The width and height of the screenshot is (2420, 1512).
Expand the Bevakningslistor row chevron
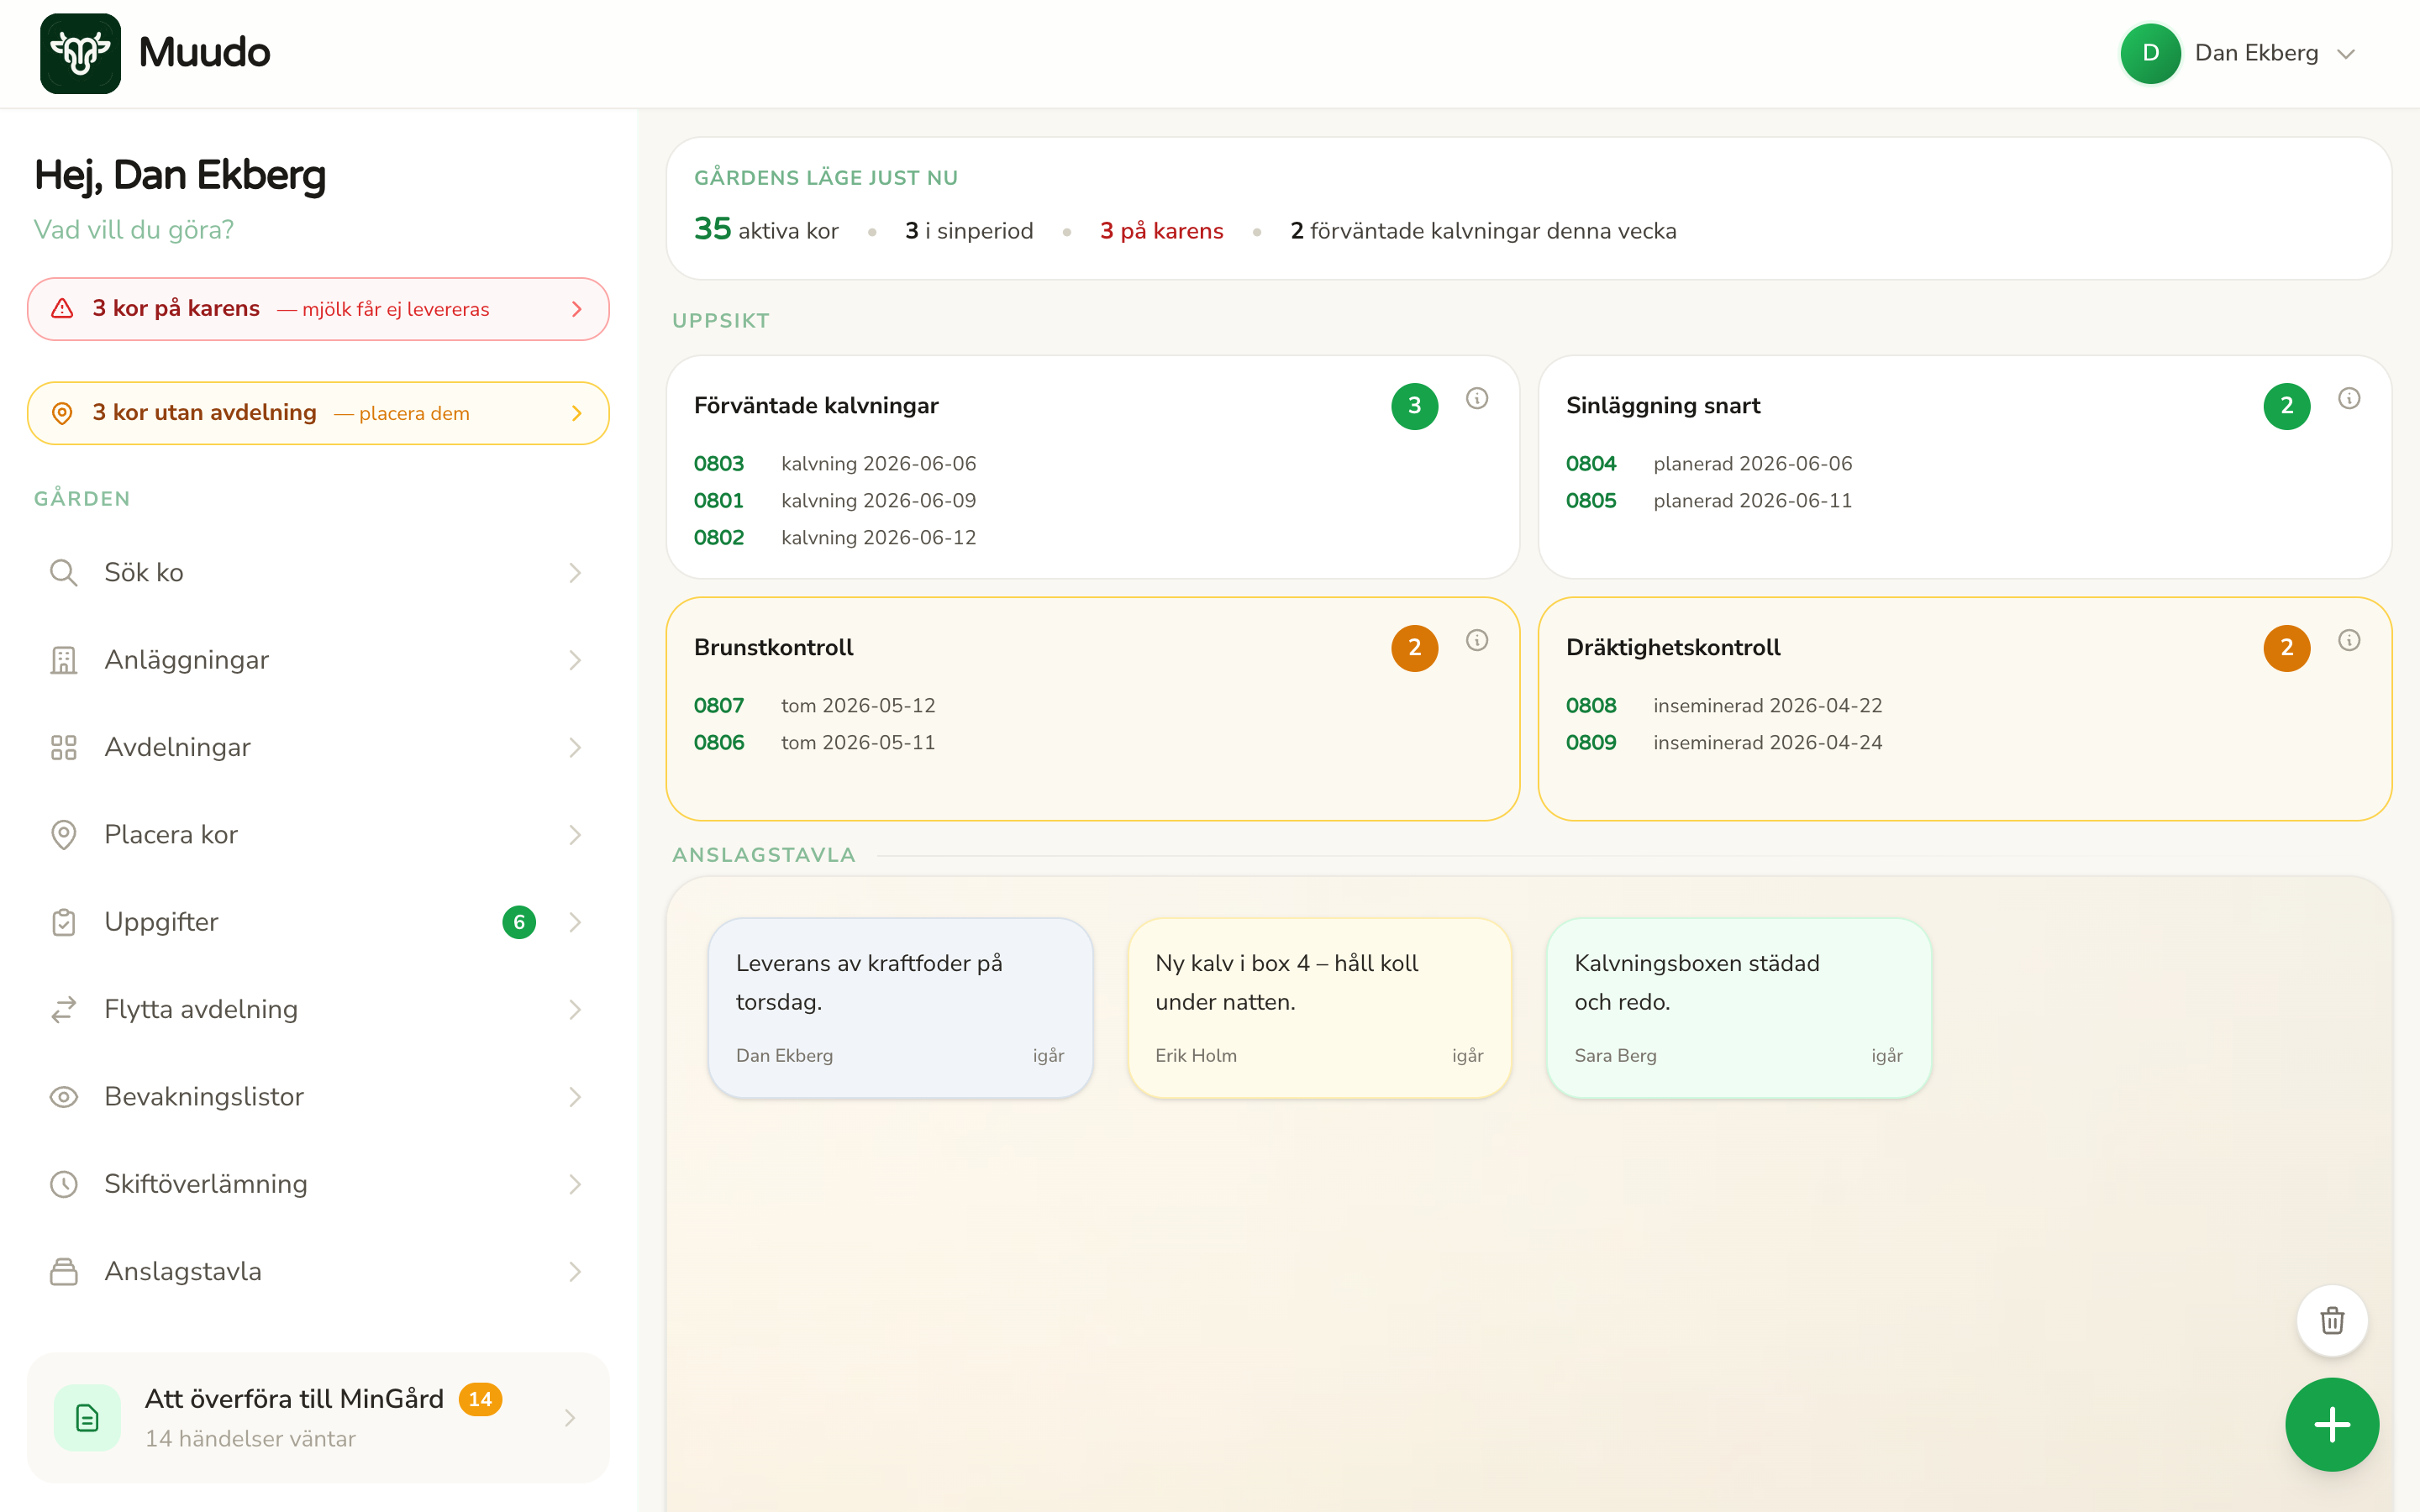pos(575,1097)
